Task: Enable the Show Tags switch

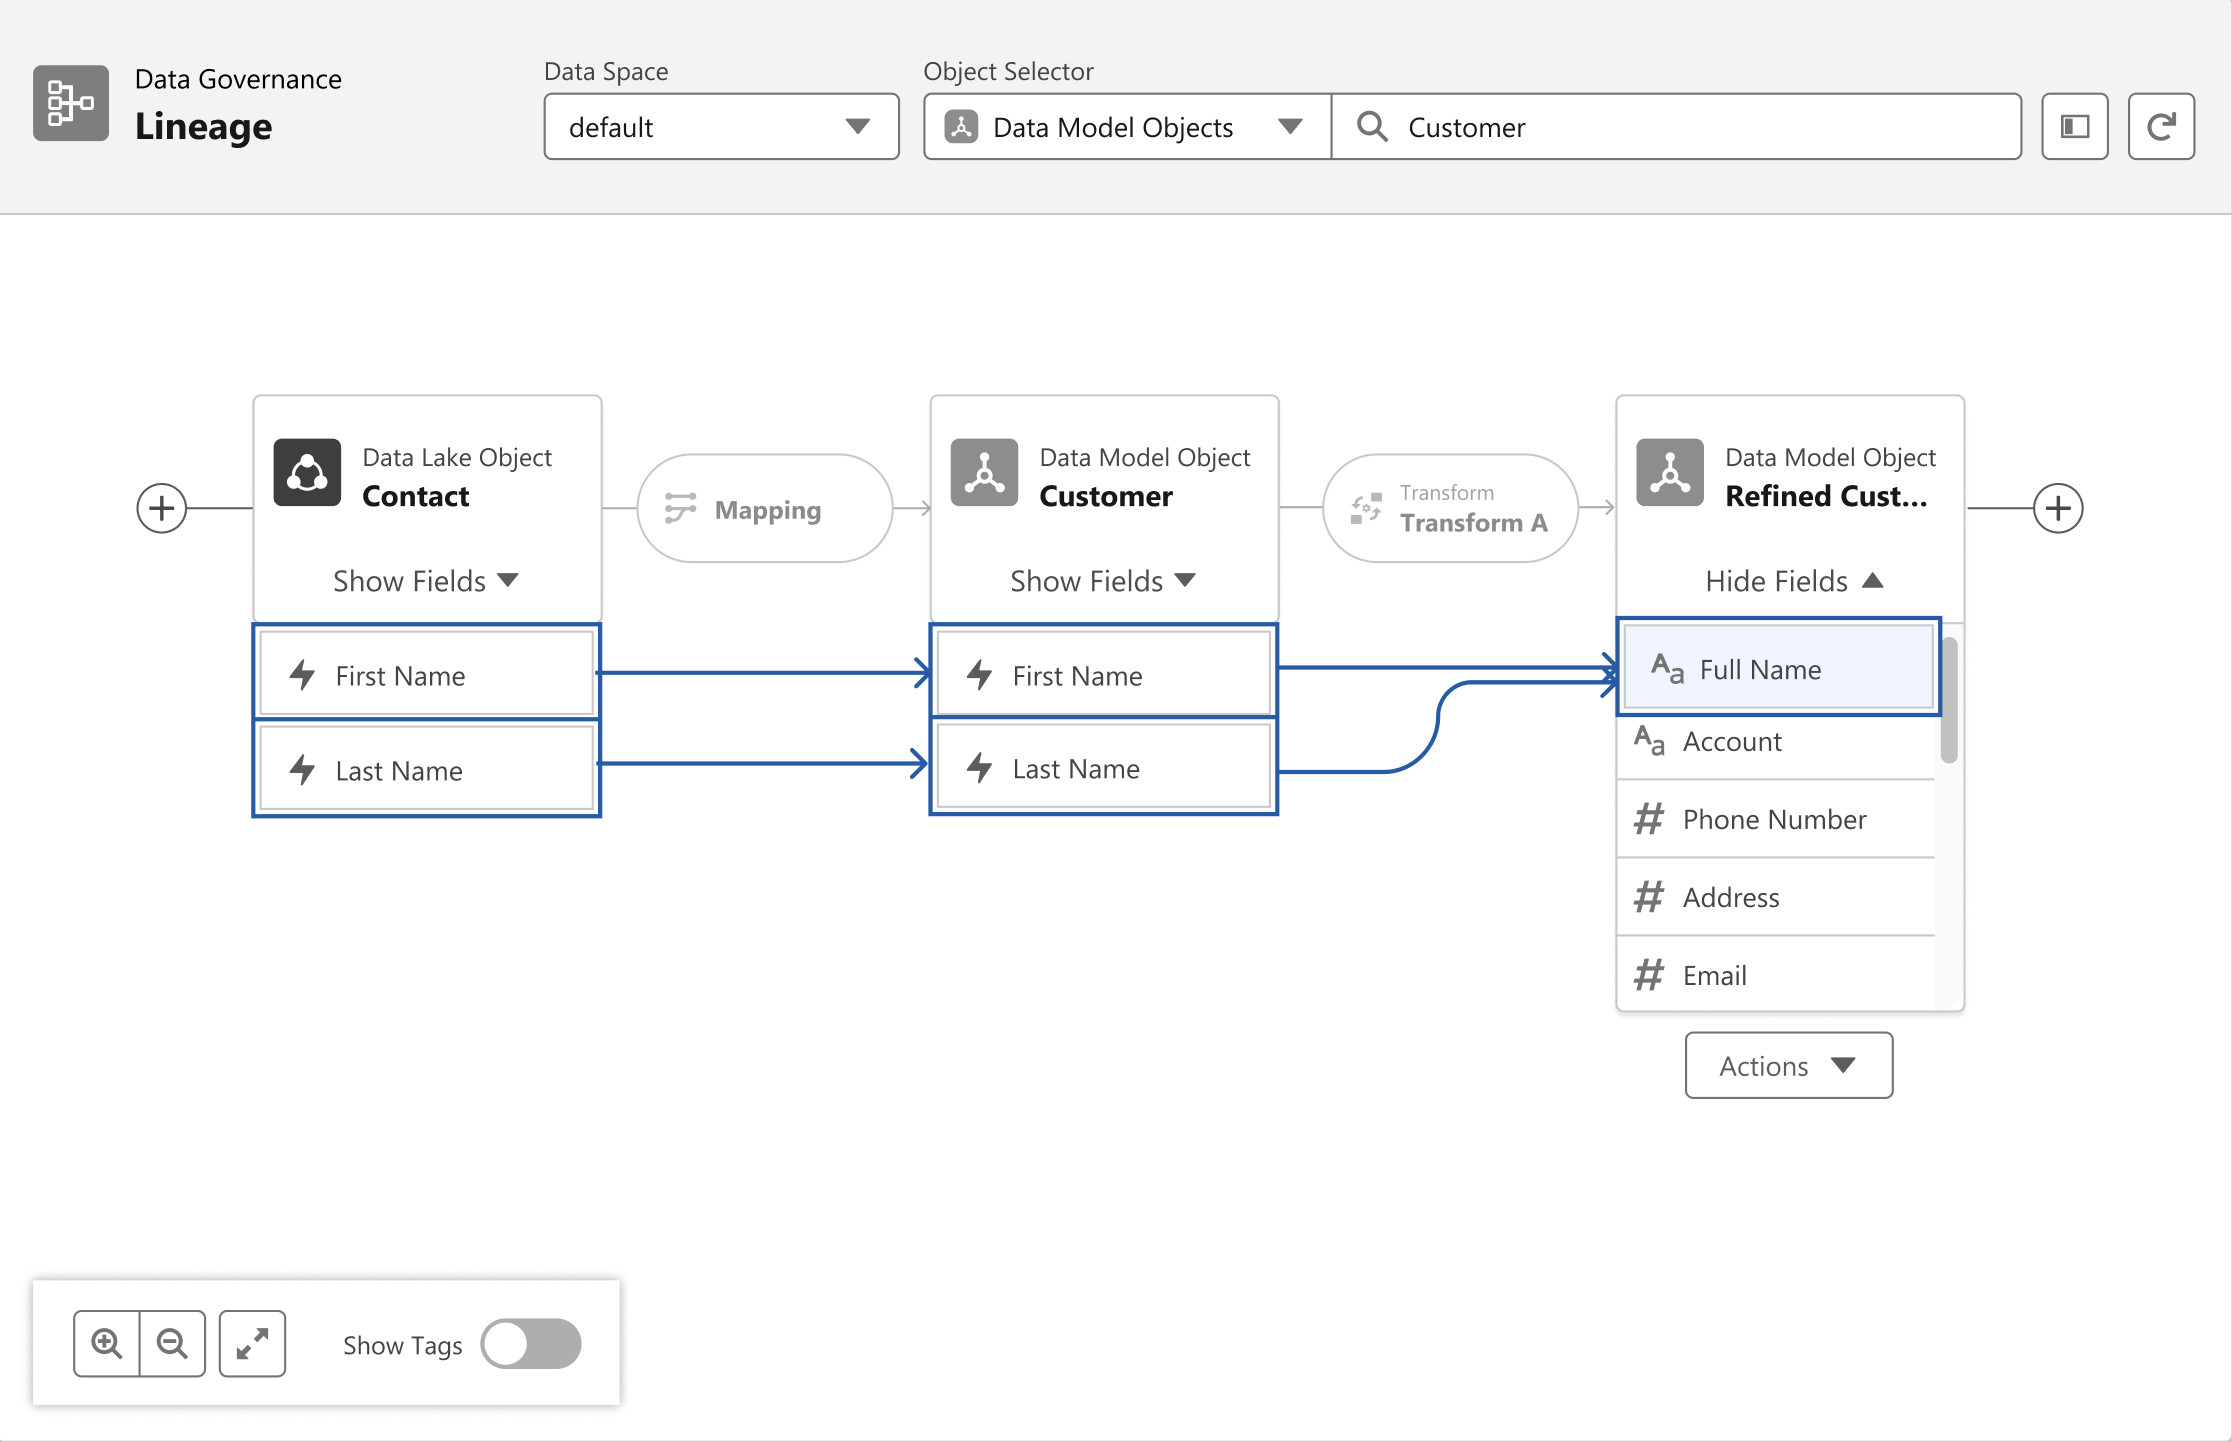Action: coord(531,1343)
